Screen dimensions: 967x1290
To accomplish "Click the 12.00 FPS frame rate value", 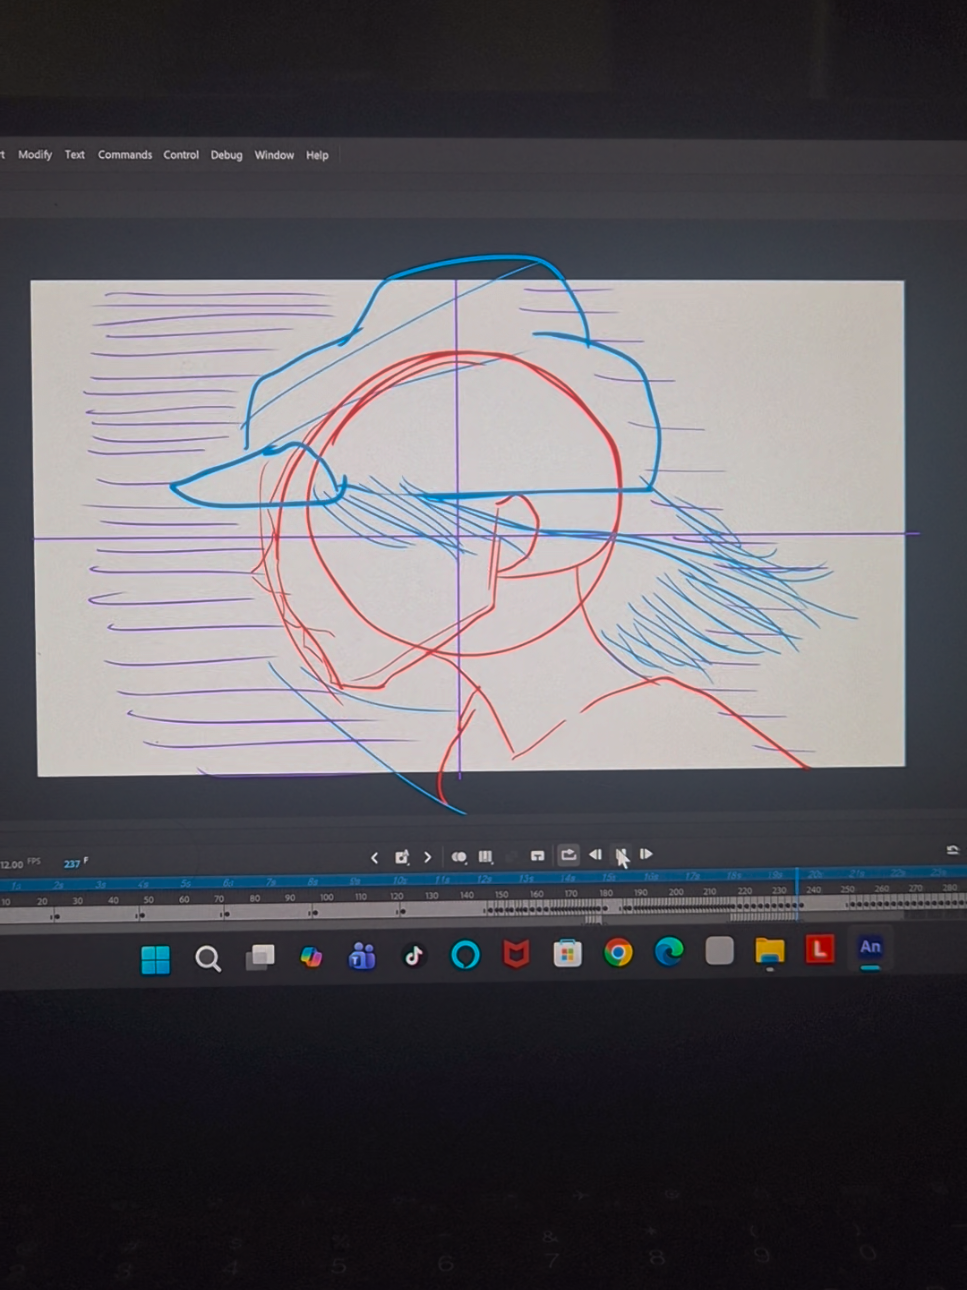I will 12,865.
